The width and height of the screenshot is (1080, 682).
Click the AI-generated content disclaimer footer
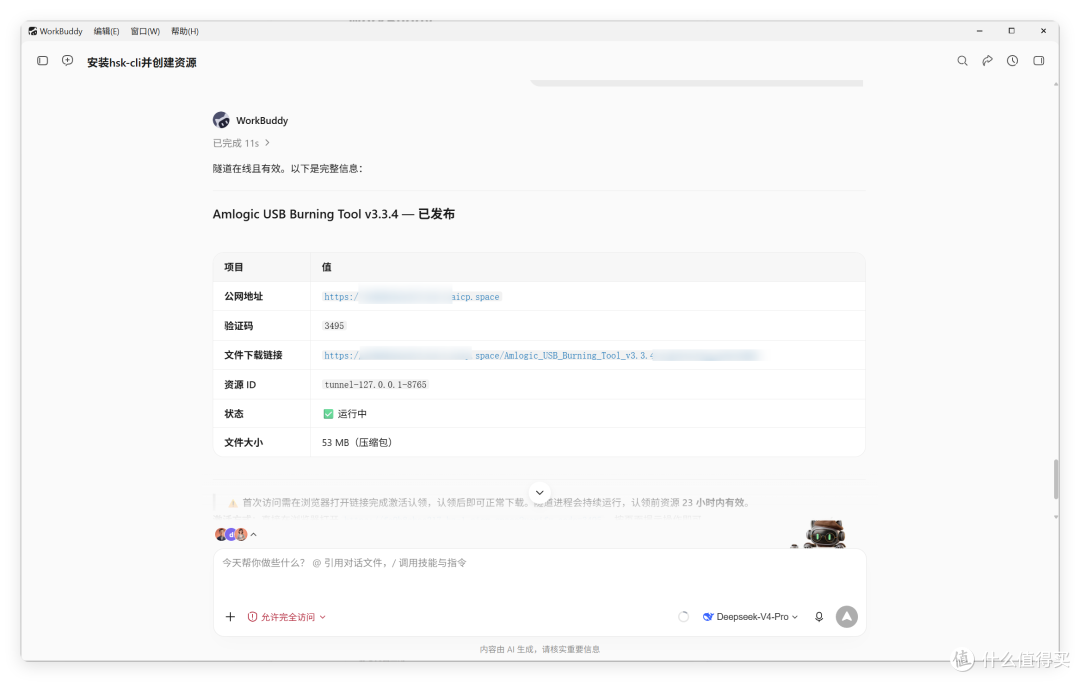pyautogui.click(x=539, y=649)
